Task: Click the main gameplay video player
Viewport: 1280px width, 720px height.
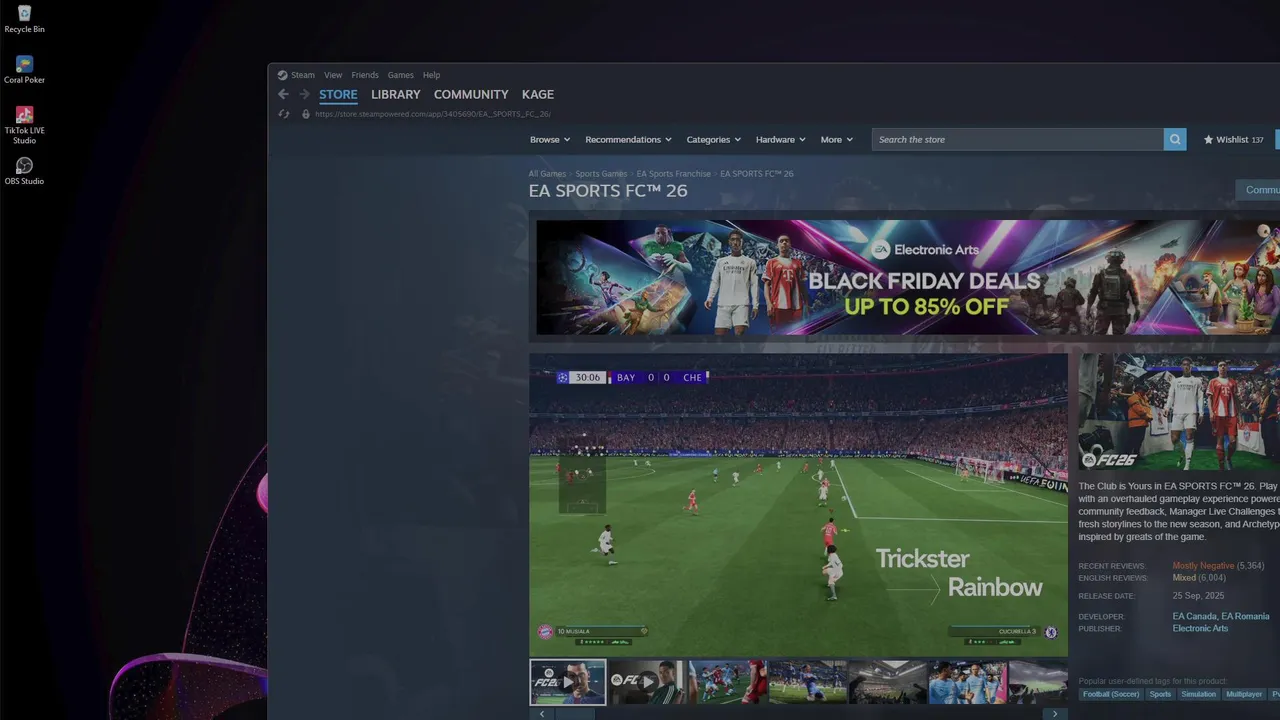Action: click(x=798, y=505)
